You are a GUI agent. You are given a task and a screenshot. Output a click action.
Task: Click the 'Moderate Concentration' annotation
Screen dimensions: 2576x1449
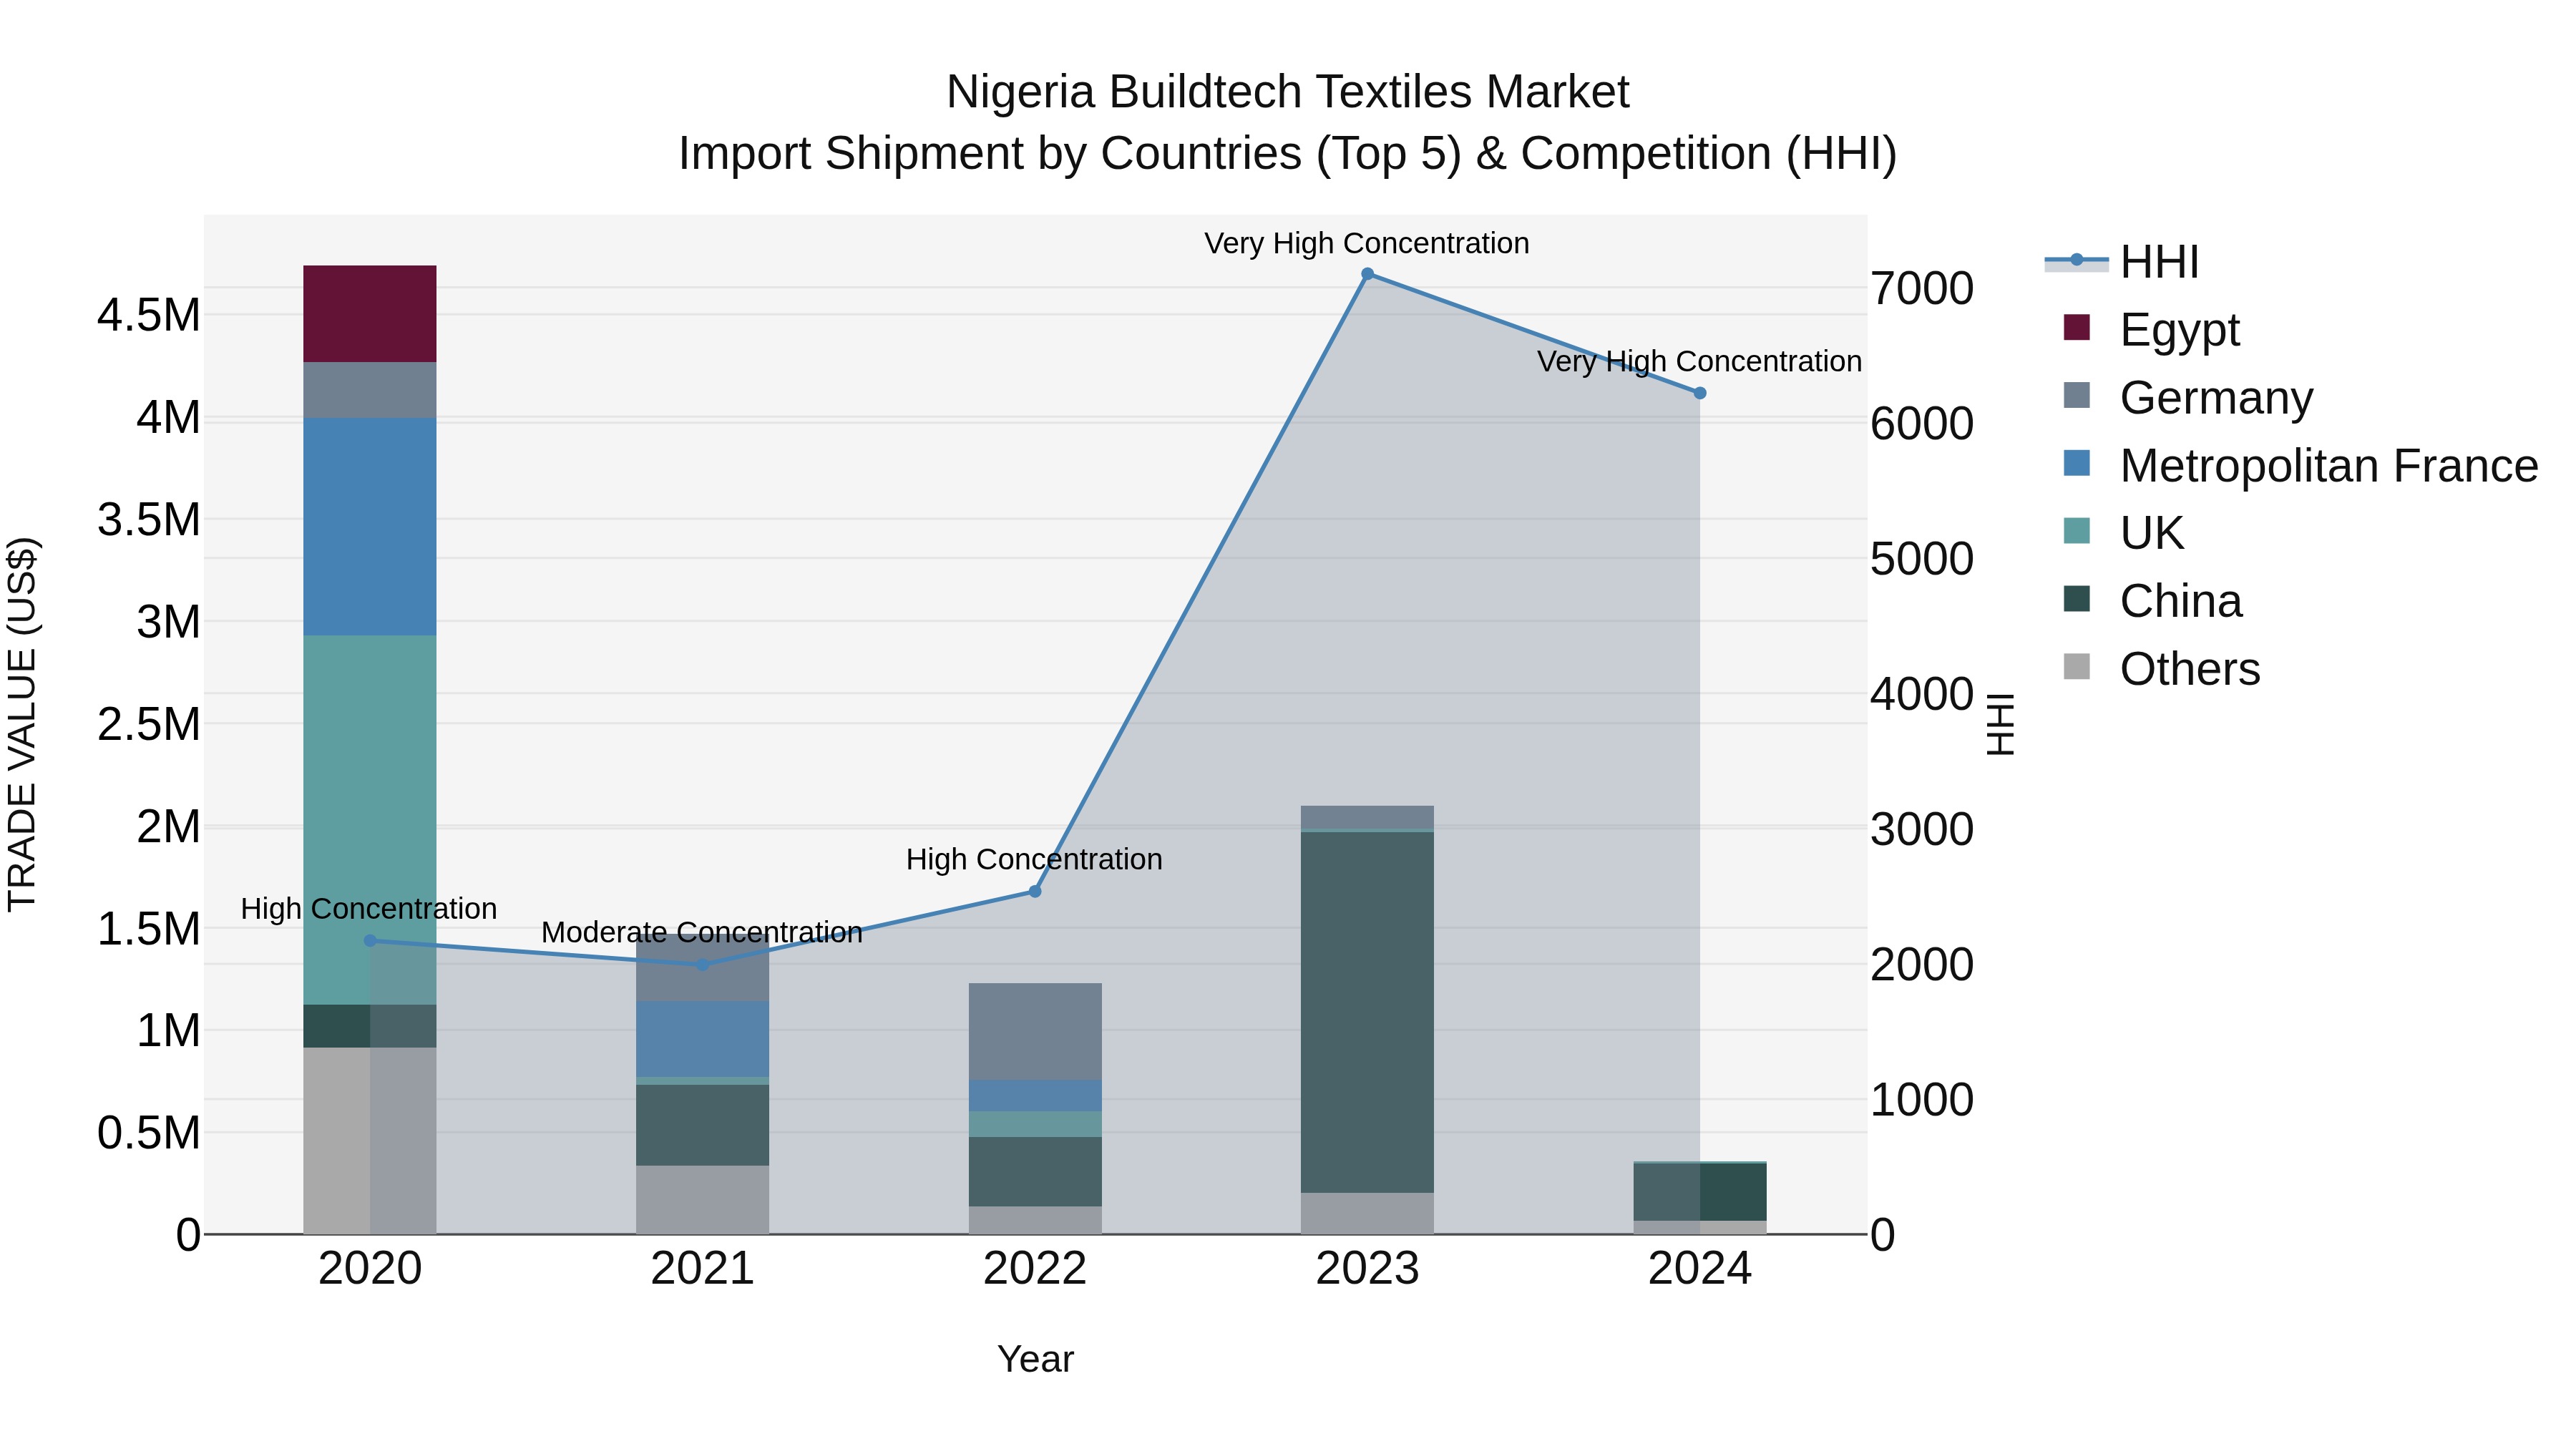click(702, 933)
